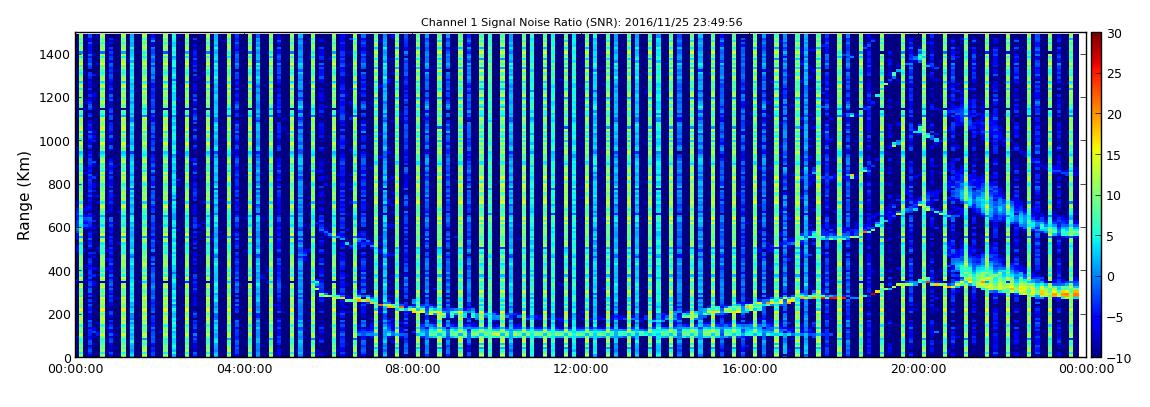Click the colorbar 30 label

click(1115, 34)
